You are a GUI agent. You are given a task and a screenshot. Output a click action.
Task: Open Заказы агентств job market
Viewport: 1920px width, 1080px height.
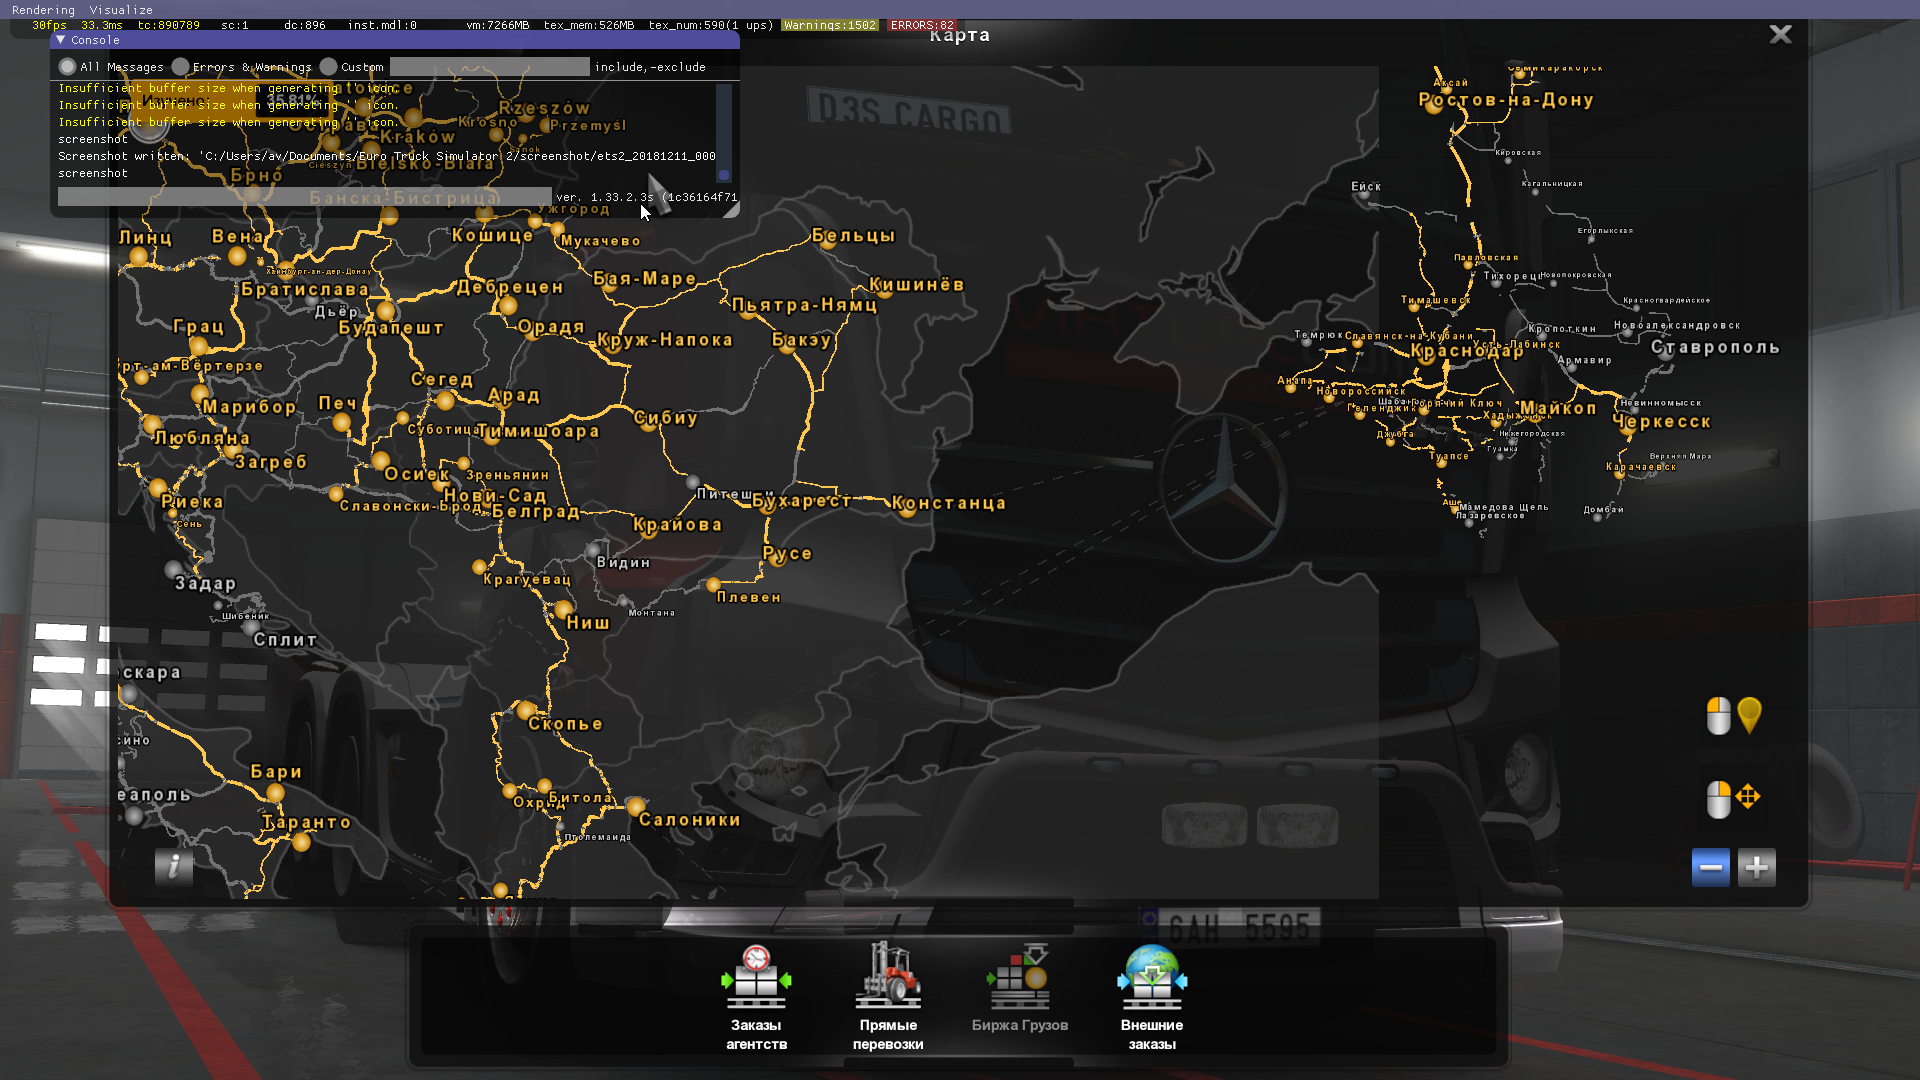pos(756,997)
